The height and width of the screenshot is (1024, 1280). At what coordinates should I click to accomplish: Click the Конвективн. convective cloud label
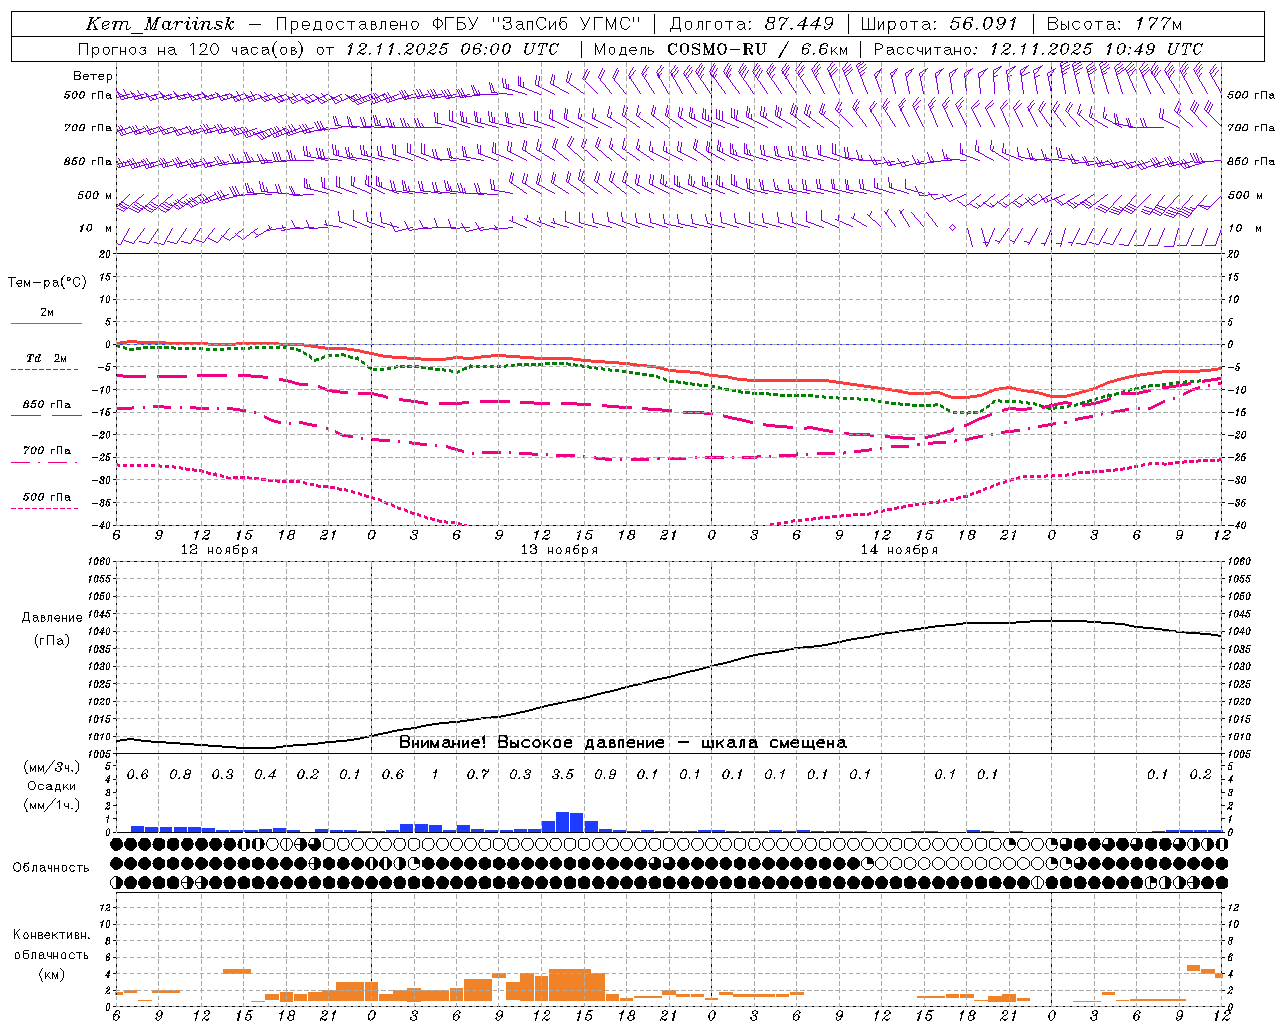pyautogui.click(x=52, y=935)
